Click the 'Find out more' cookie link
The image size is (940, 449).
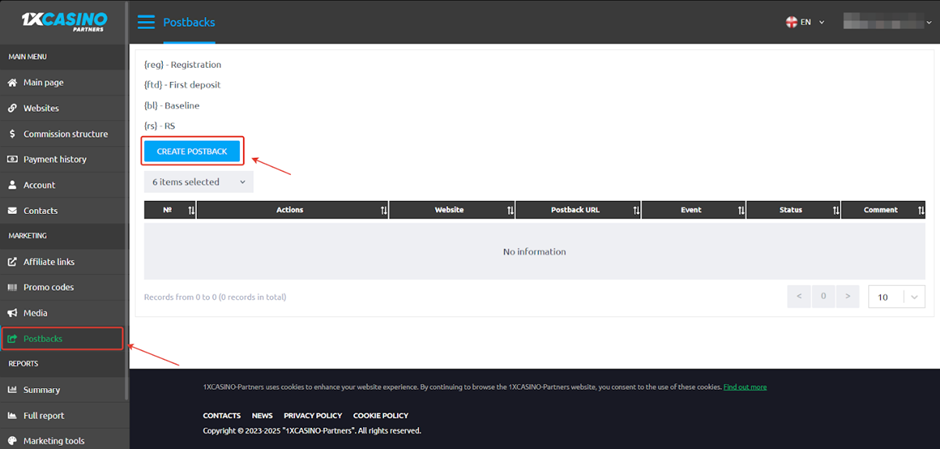click(744, 387)
